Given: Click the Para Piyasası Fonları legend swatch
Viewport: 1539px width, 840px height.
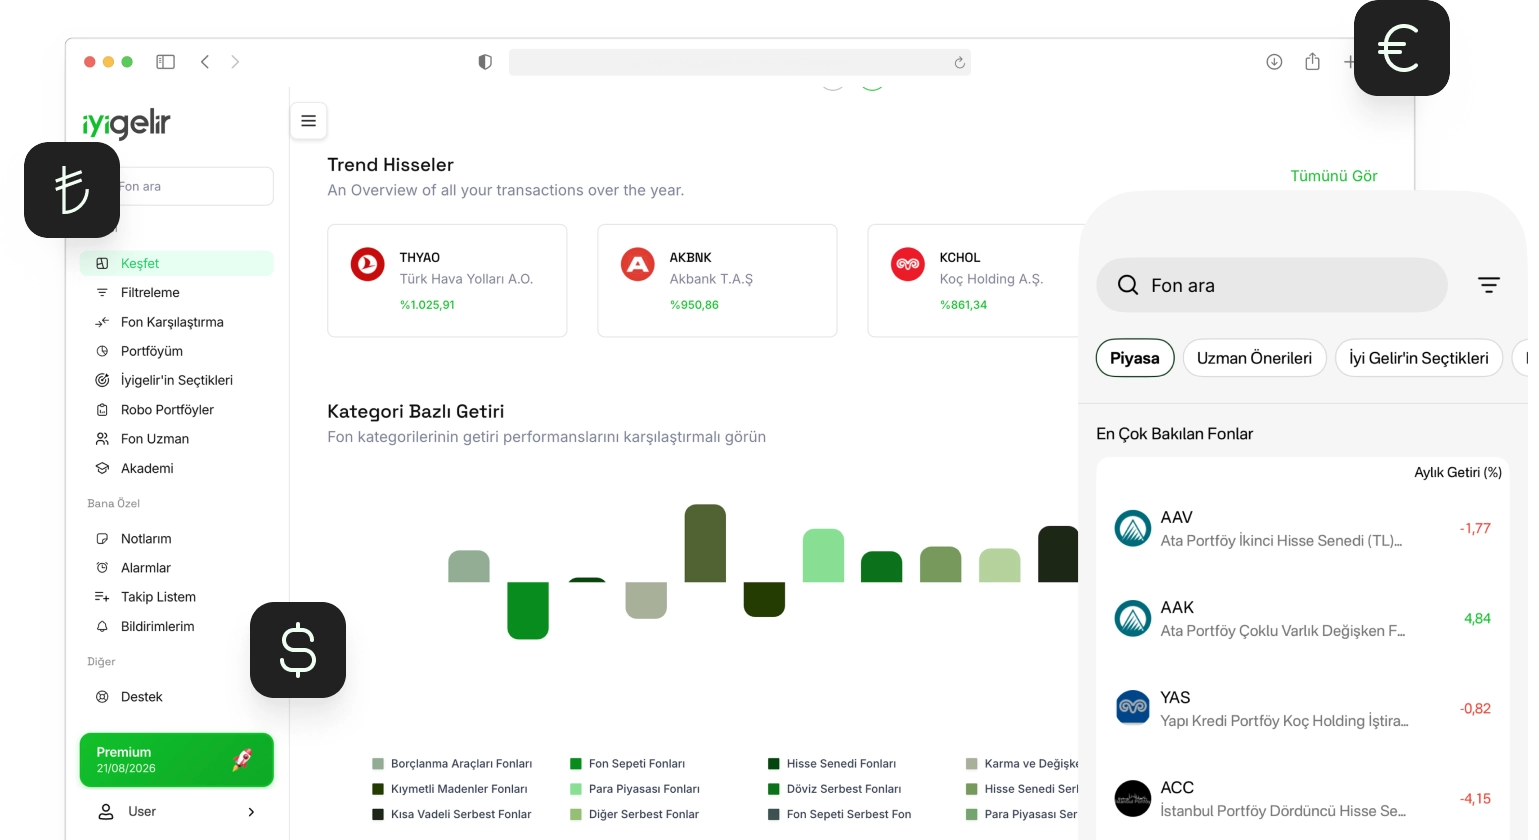Looking at the screenshot, I should point(576,789).
